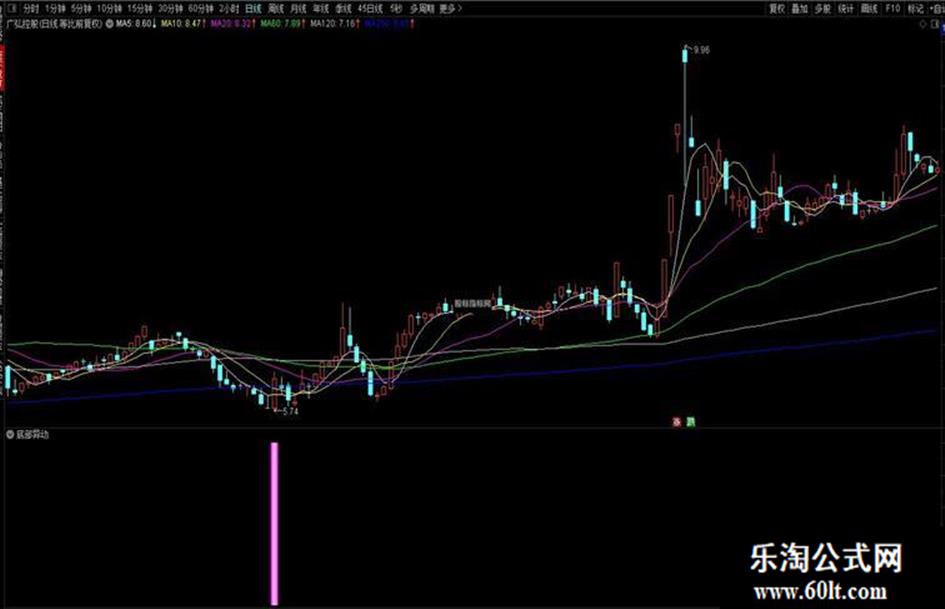
Task: Click the 9.96 high price label
Action: point(701,51)
